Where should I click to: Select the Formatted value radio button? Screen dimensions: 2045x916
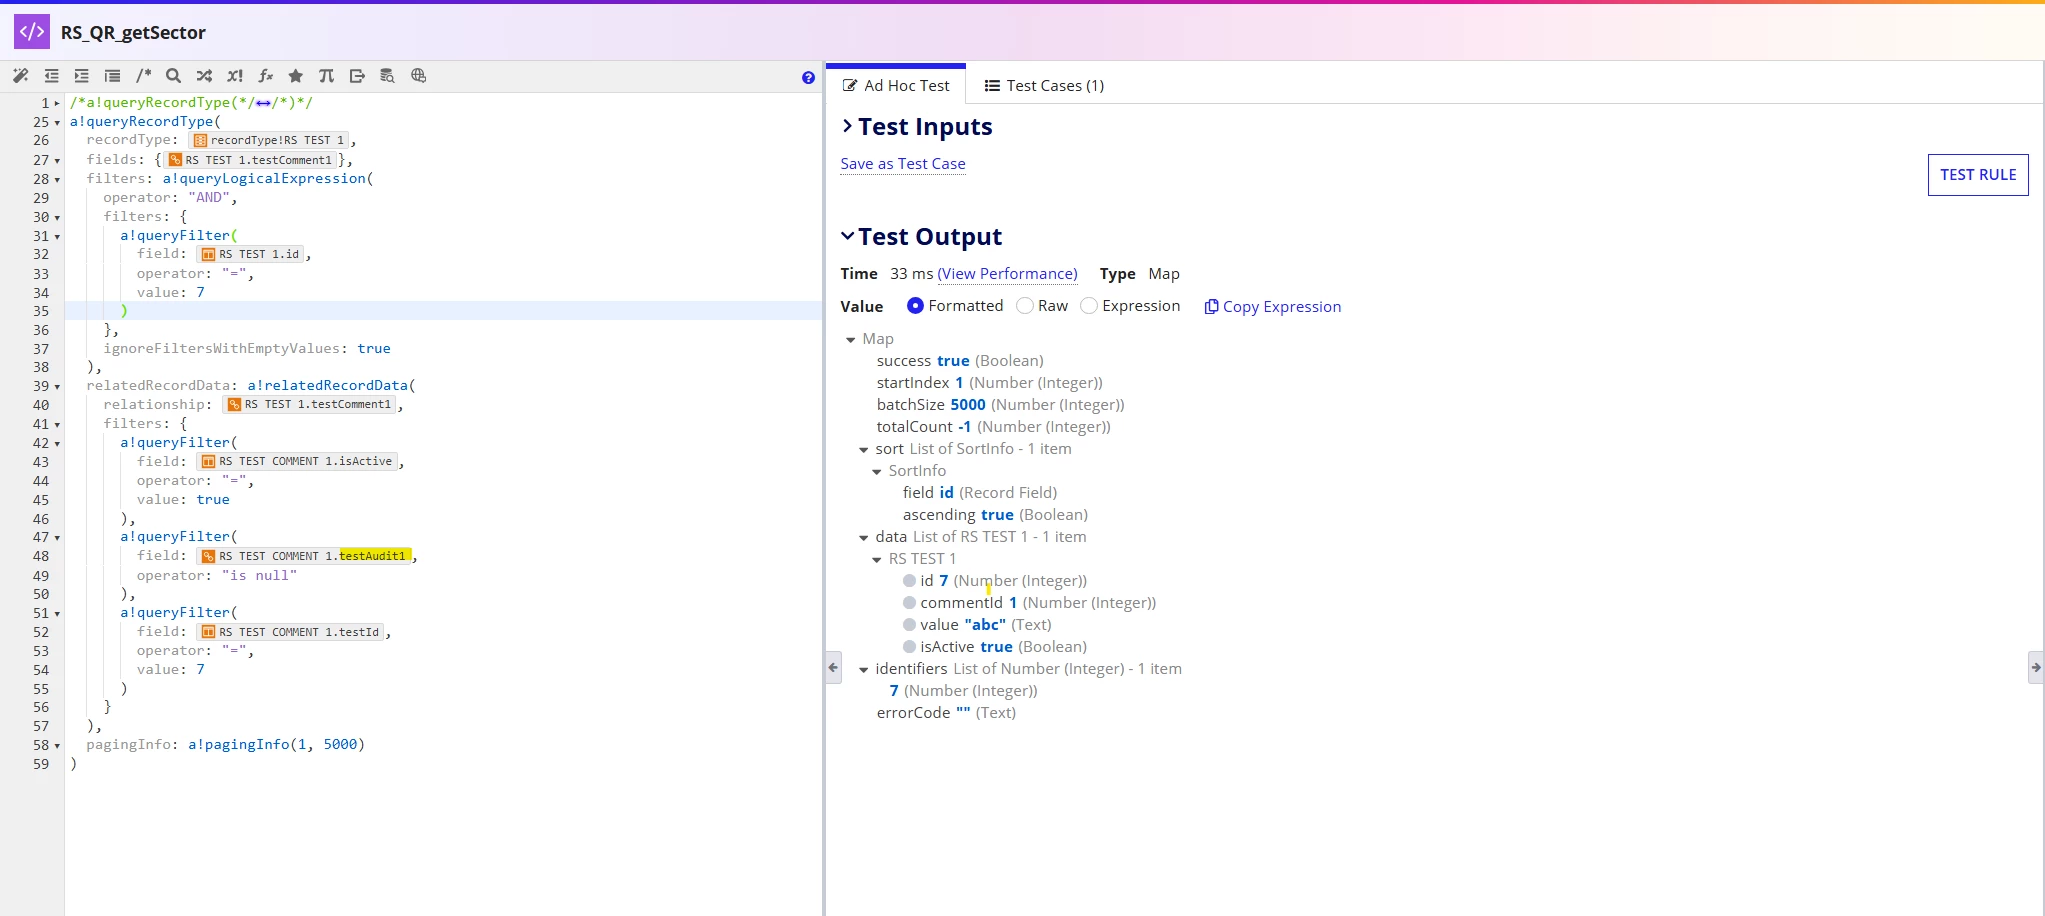(915, 306)
